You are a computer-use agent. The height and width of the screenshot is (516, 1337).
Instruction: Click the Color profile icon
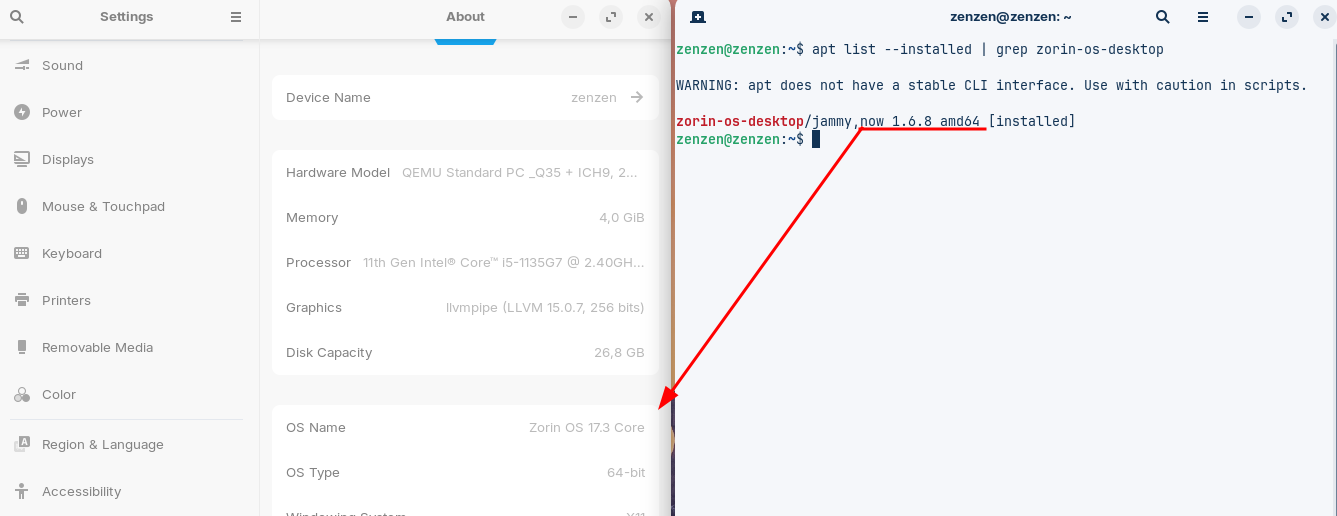point(22,395)
